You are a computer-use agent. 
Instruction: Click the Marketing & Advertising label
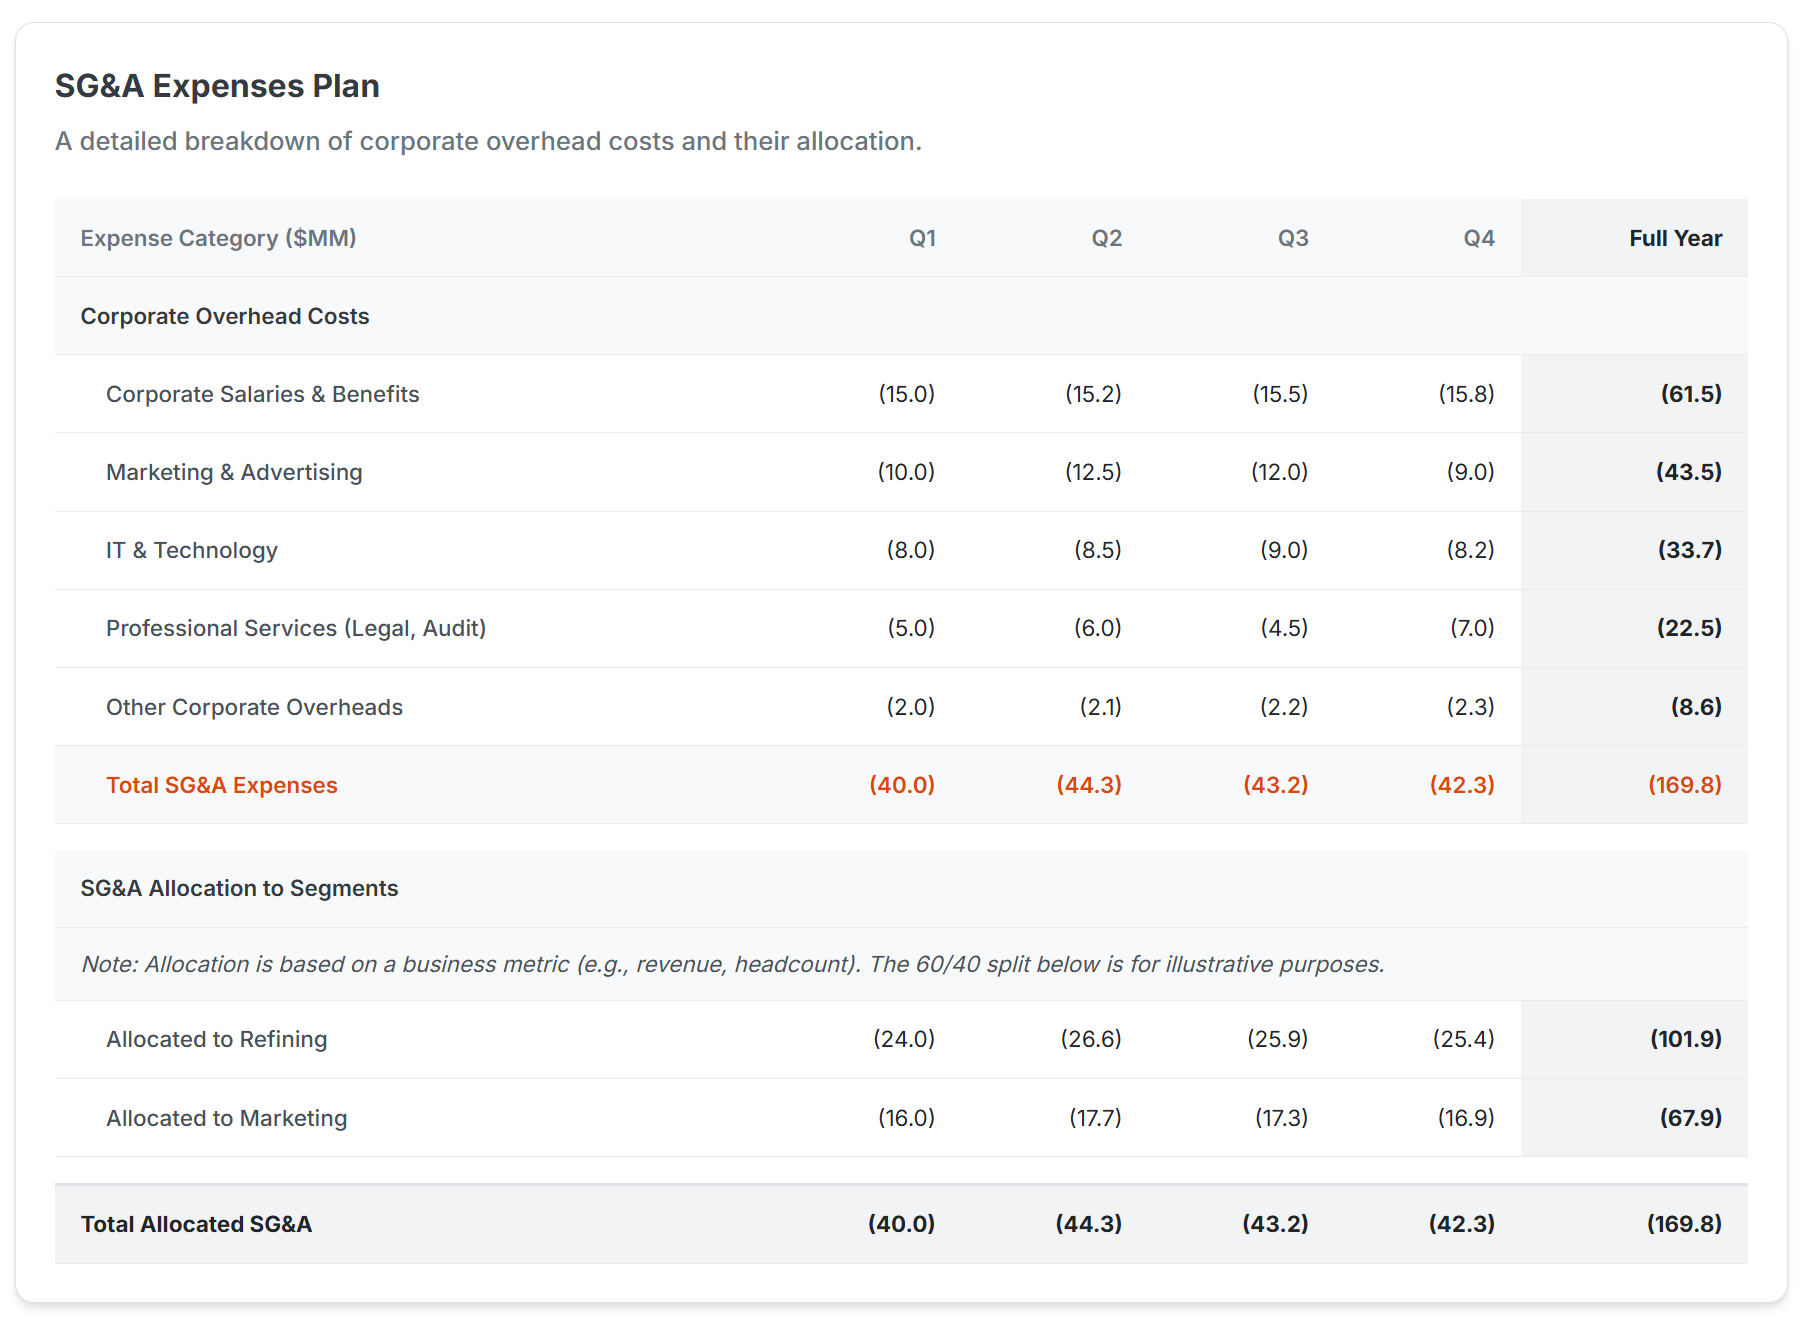click(x=234, y=472)
